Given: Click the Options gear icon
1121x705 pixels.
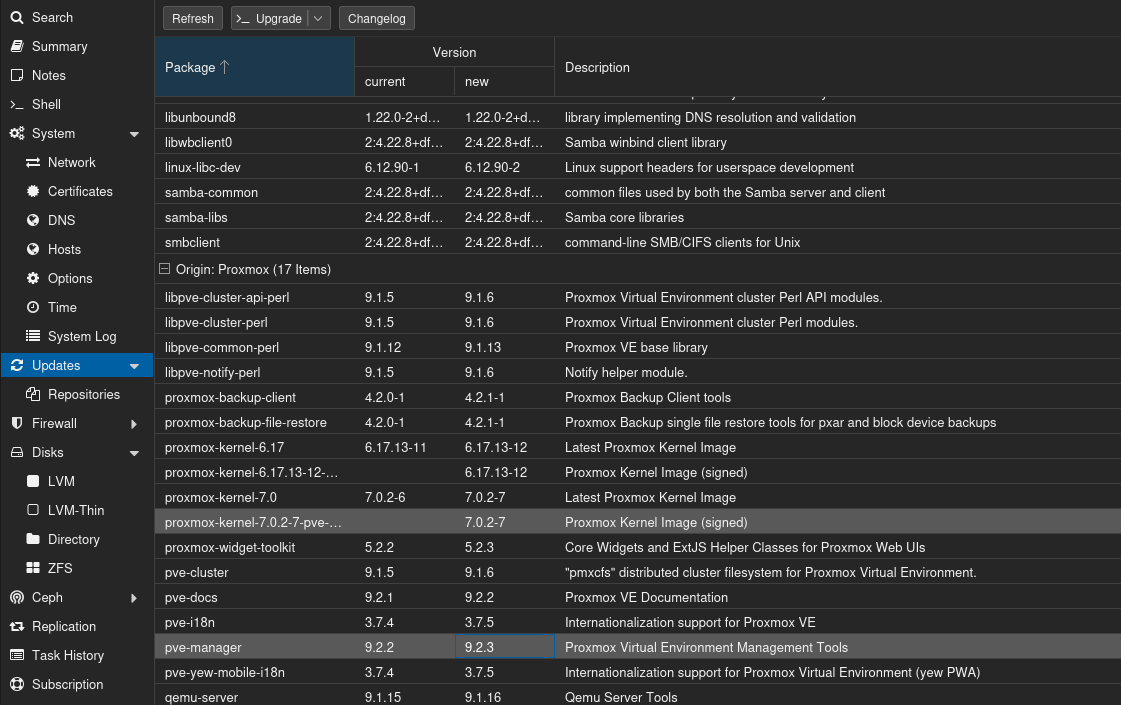Looking at the screenshot, I should click(33, 278).
